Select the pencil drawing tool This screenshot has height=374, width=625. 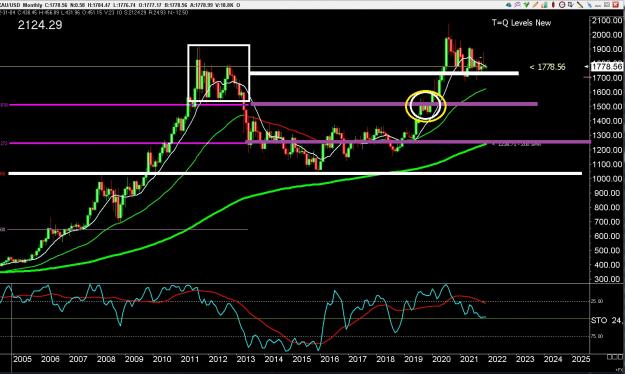coord(535,5)
